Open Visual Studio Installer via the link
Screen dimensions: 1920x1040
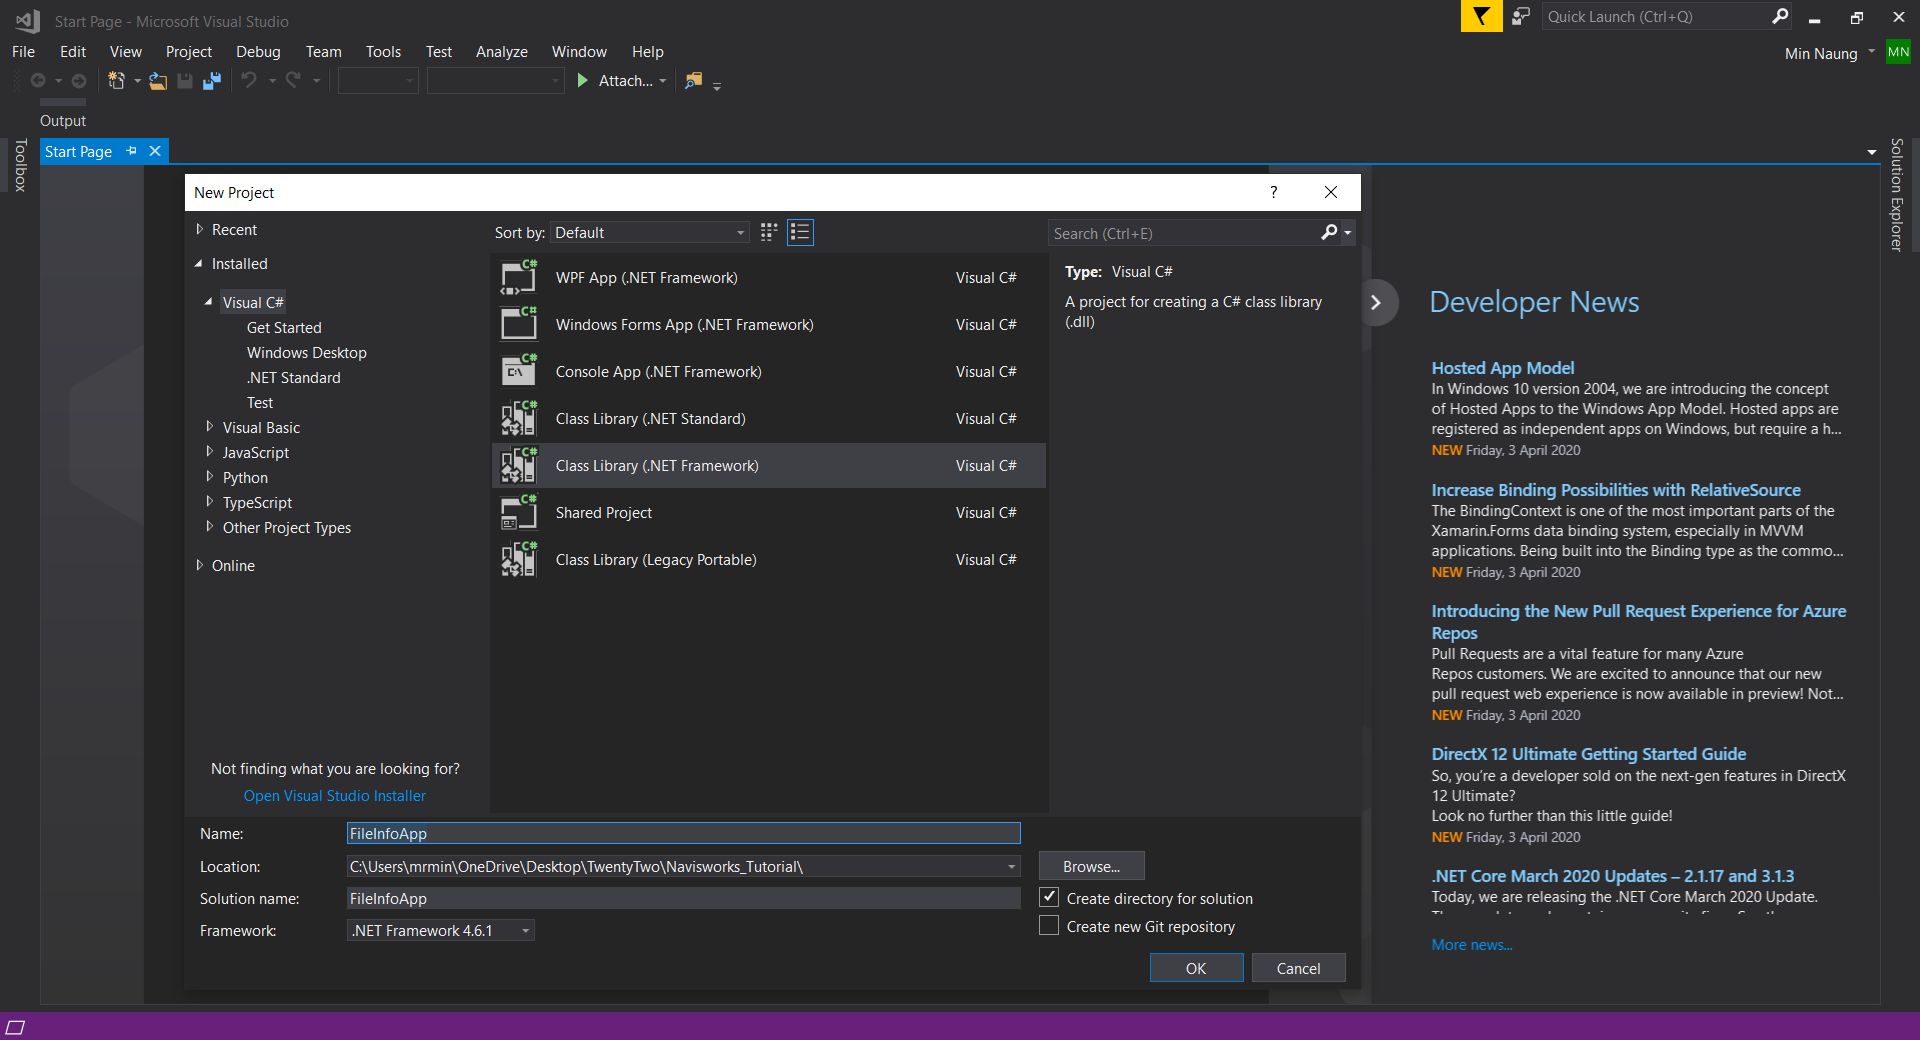tap(334, 795)
